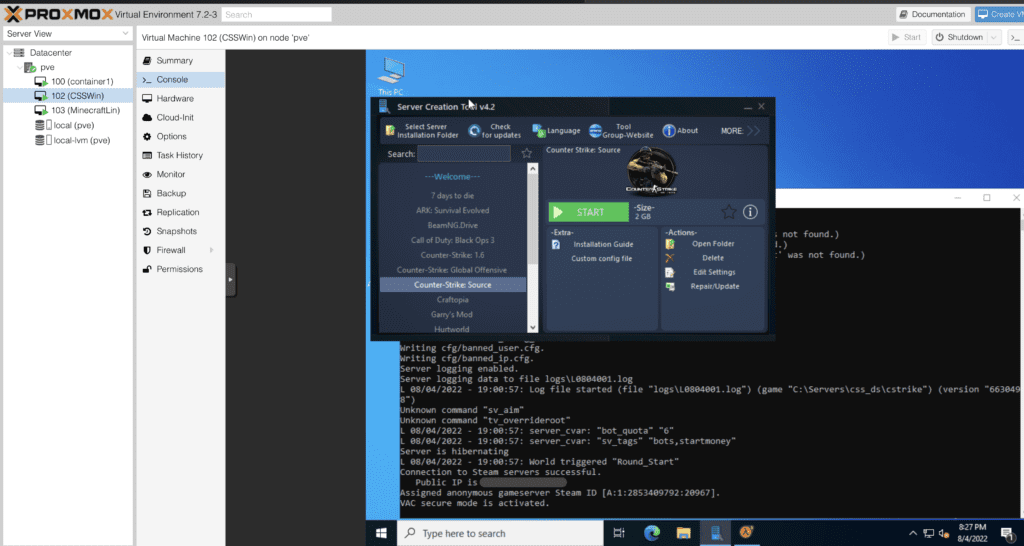
Task: Select BeamNG.Drive in list
Action: pos(452,225)
